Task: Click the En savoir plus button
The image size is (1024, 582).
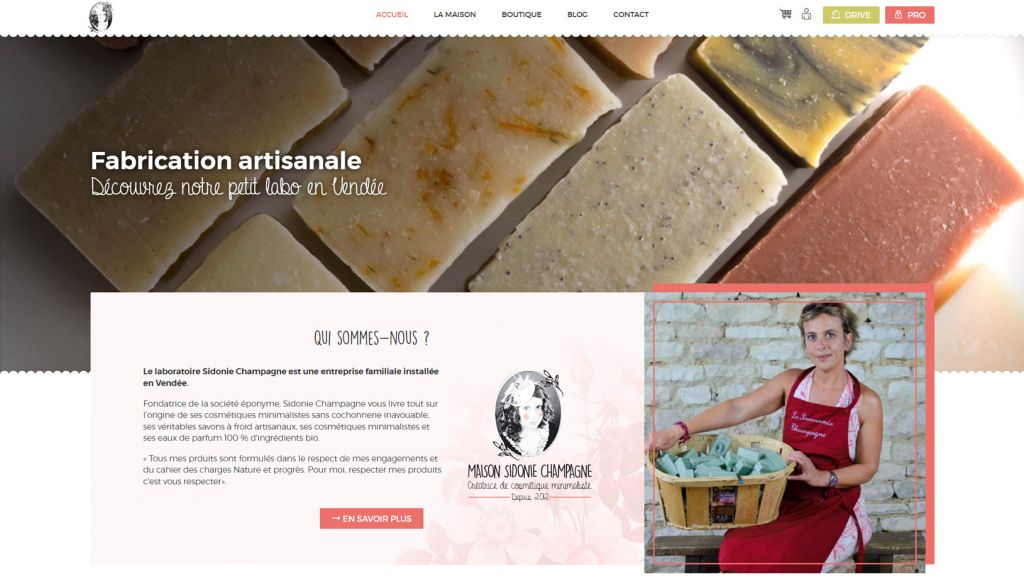Action: (x=372, y=519)
